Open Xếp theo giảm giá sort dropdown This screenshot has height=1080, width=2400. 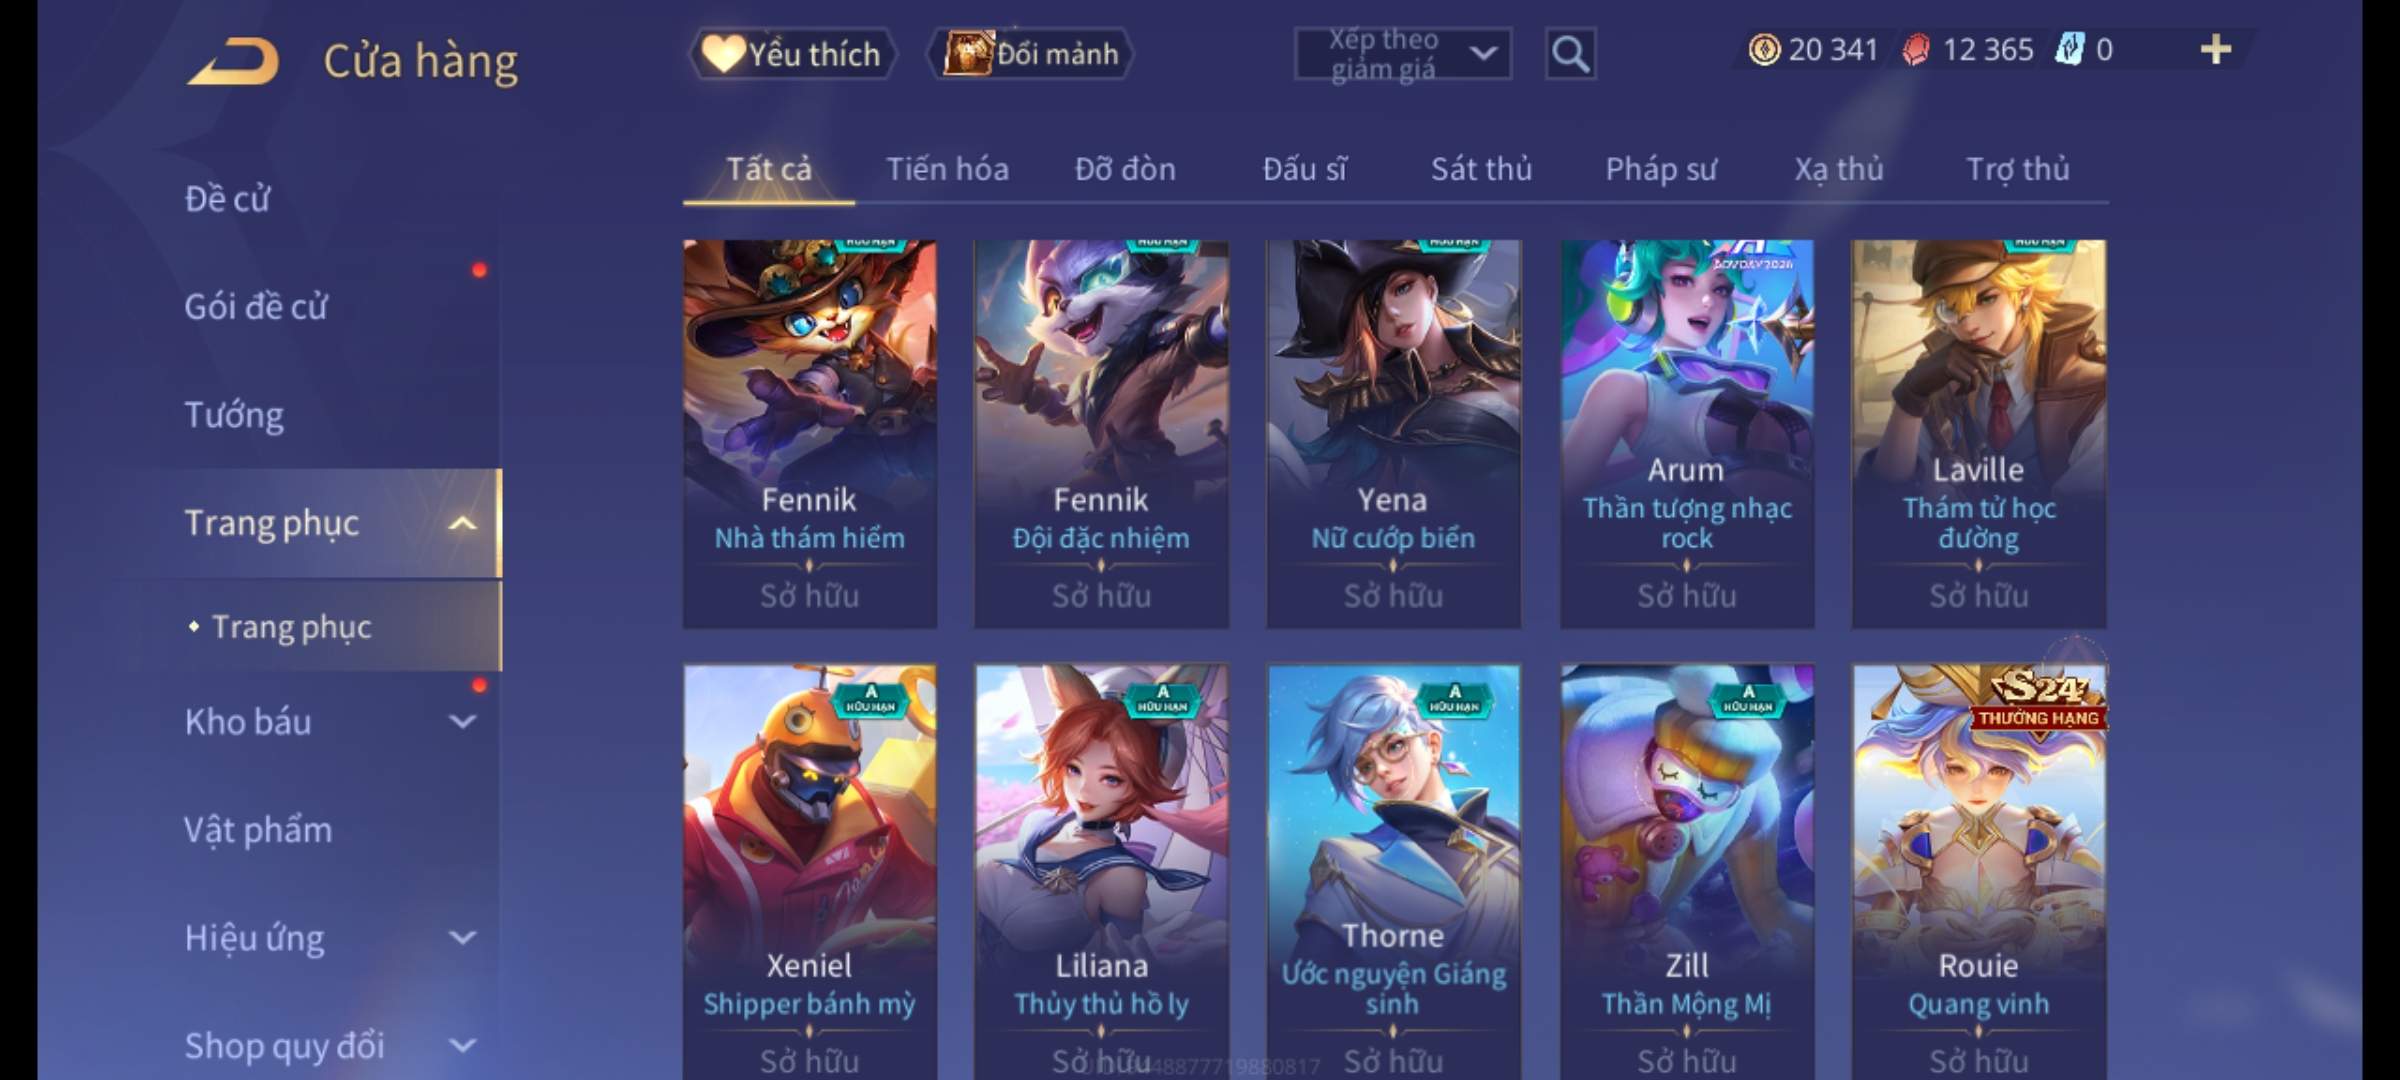click(x=1403, y=54)
